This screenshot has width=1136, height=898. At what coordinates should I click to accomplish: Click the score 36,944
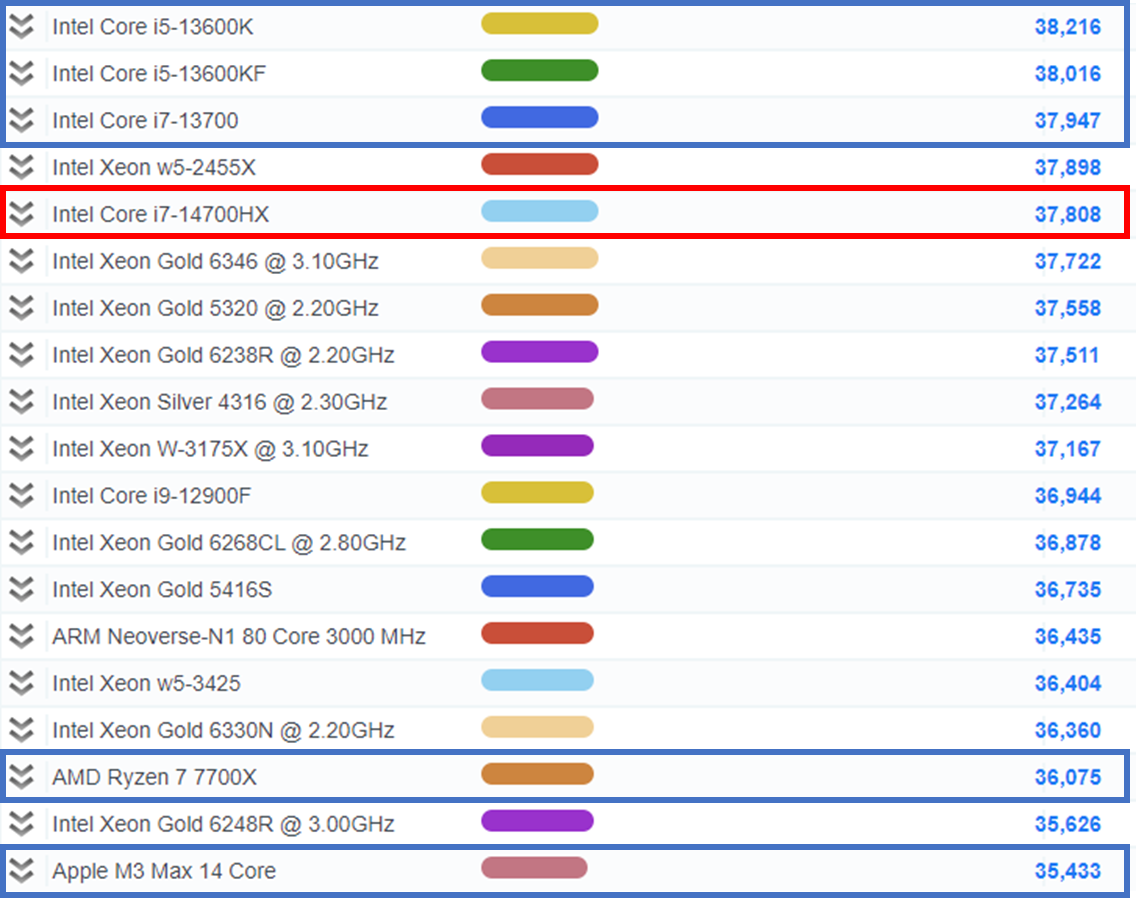(x=1068, y=496)
